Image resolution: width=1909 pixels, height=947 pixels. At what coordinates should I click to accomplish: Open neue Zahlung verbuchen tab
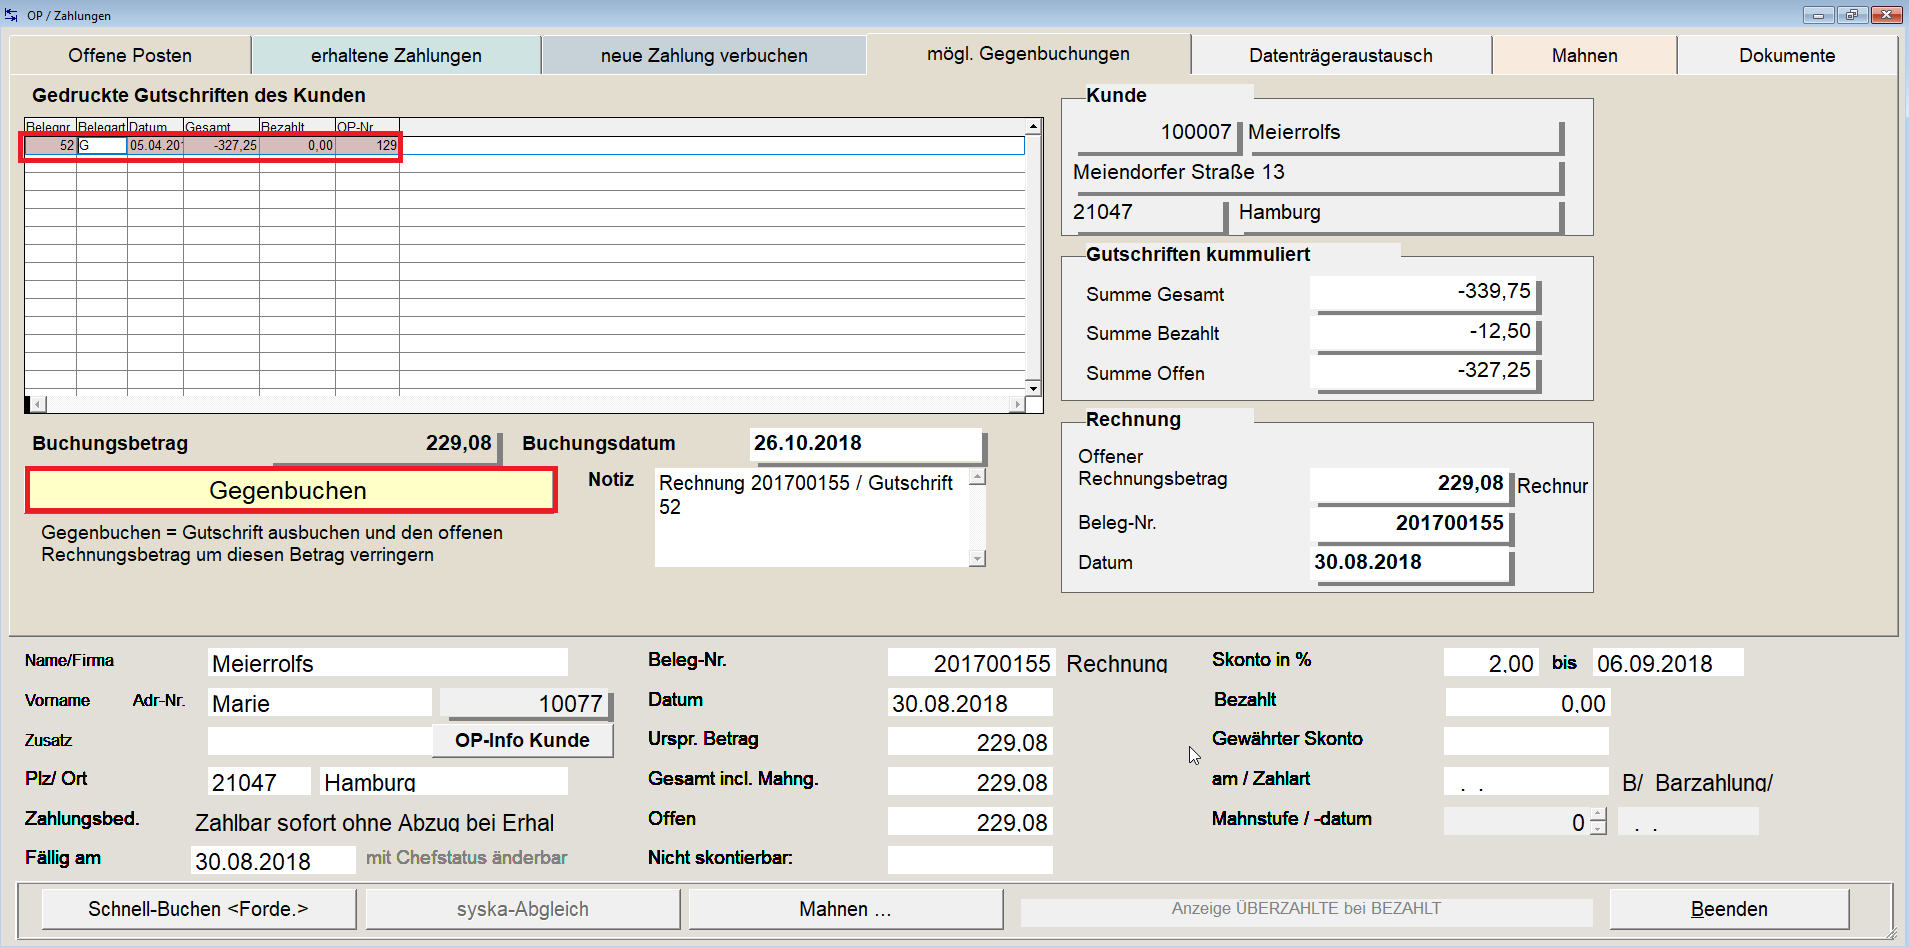pyautogui.click(x=704, y=55)
